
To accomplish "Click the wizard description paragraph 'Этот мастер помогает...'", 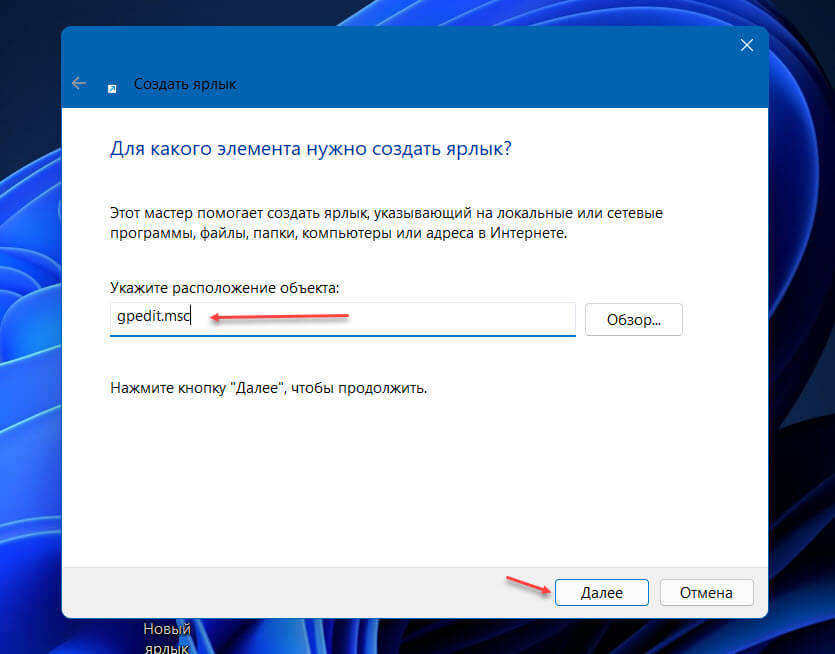I will [x=386, y=223].
